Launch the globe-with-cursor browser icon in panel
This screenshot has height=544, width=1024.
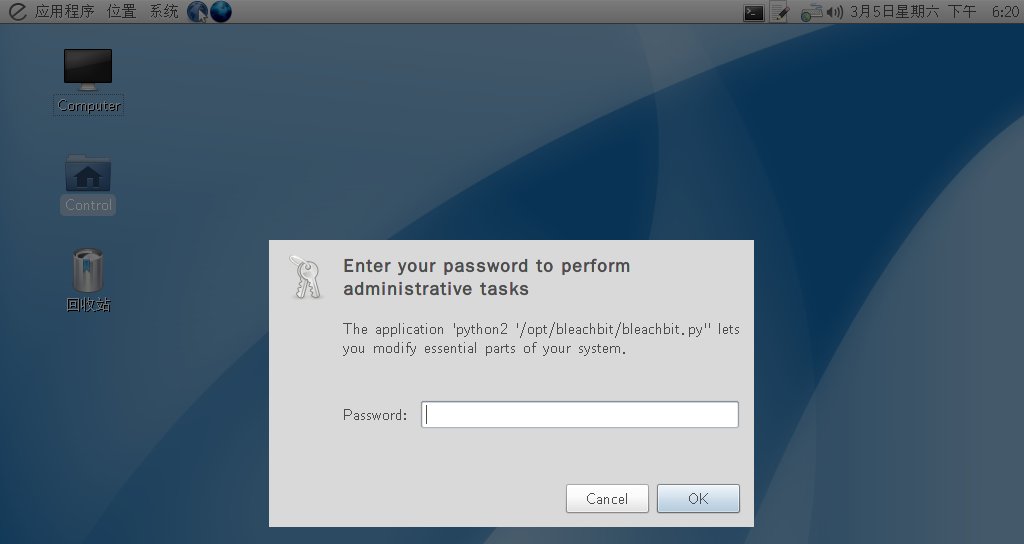(197, 11)
